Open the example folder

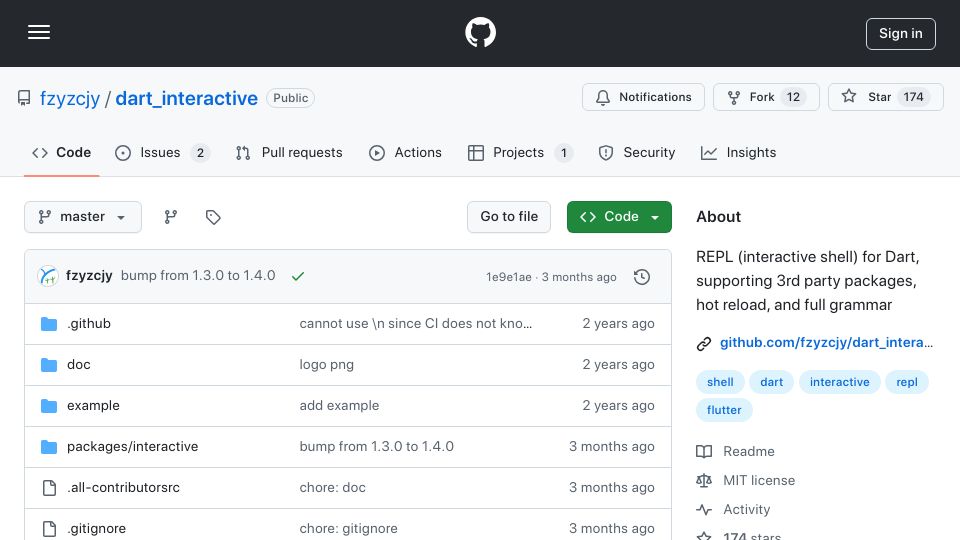(x=93, y=405)
